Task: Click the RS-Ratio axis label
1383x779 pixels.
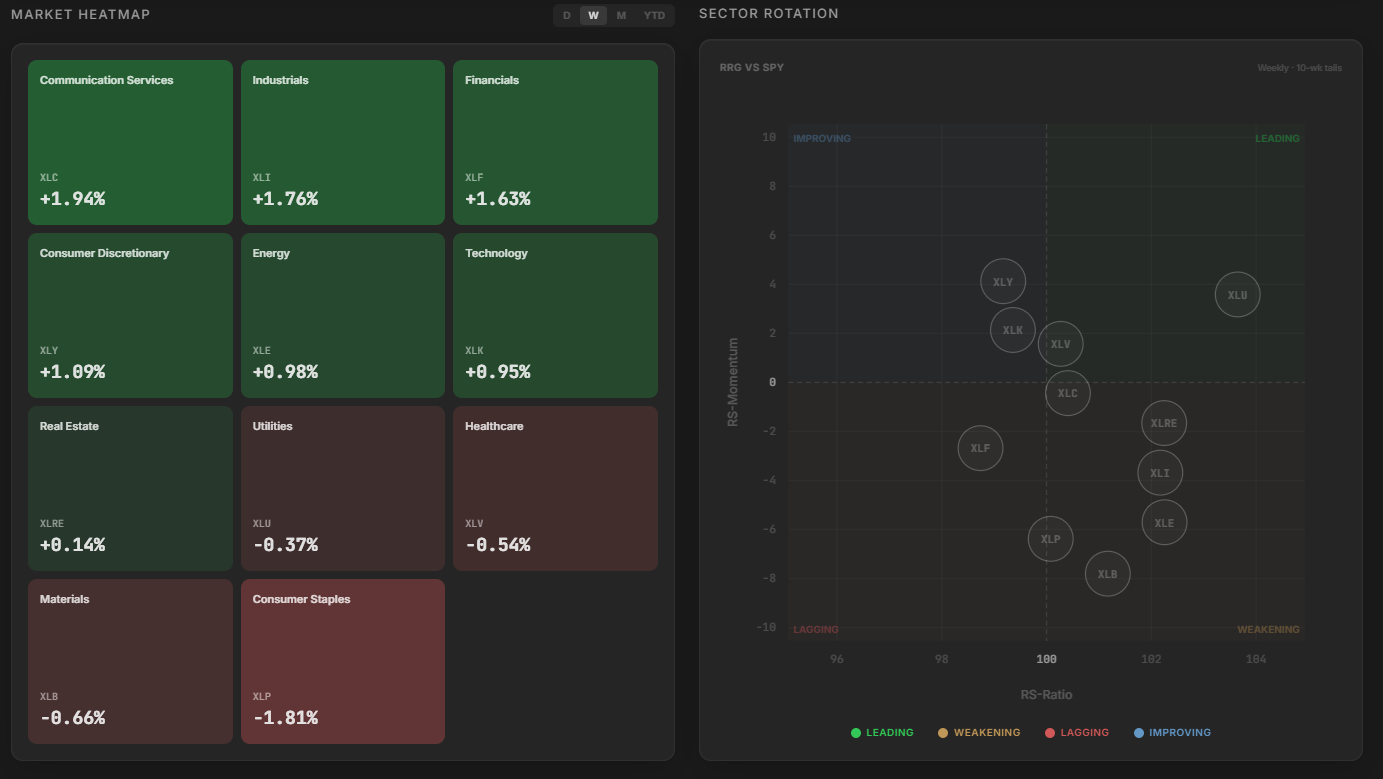Action: (1046, 694)
